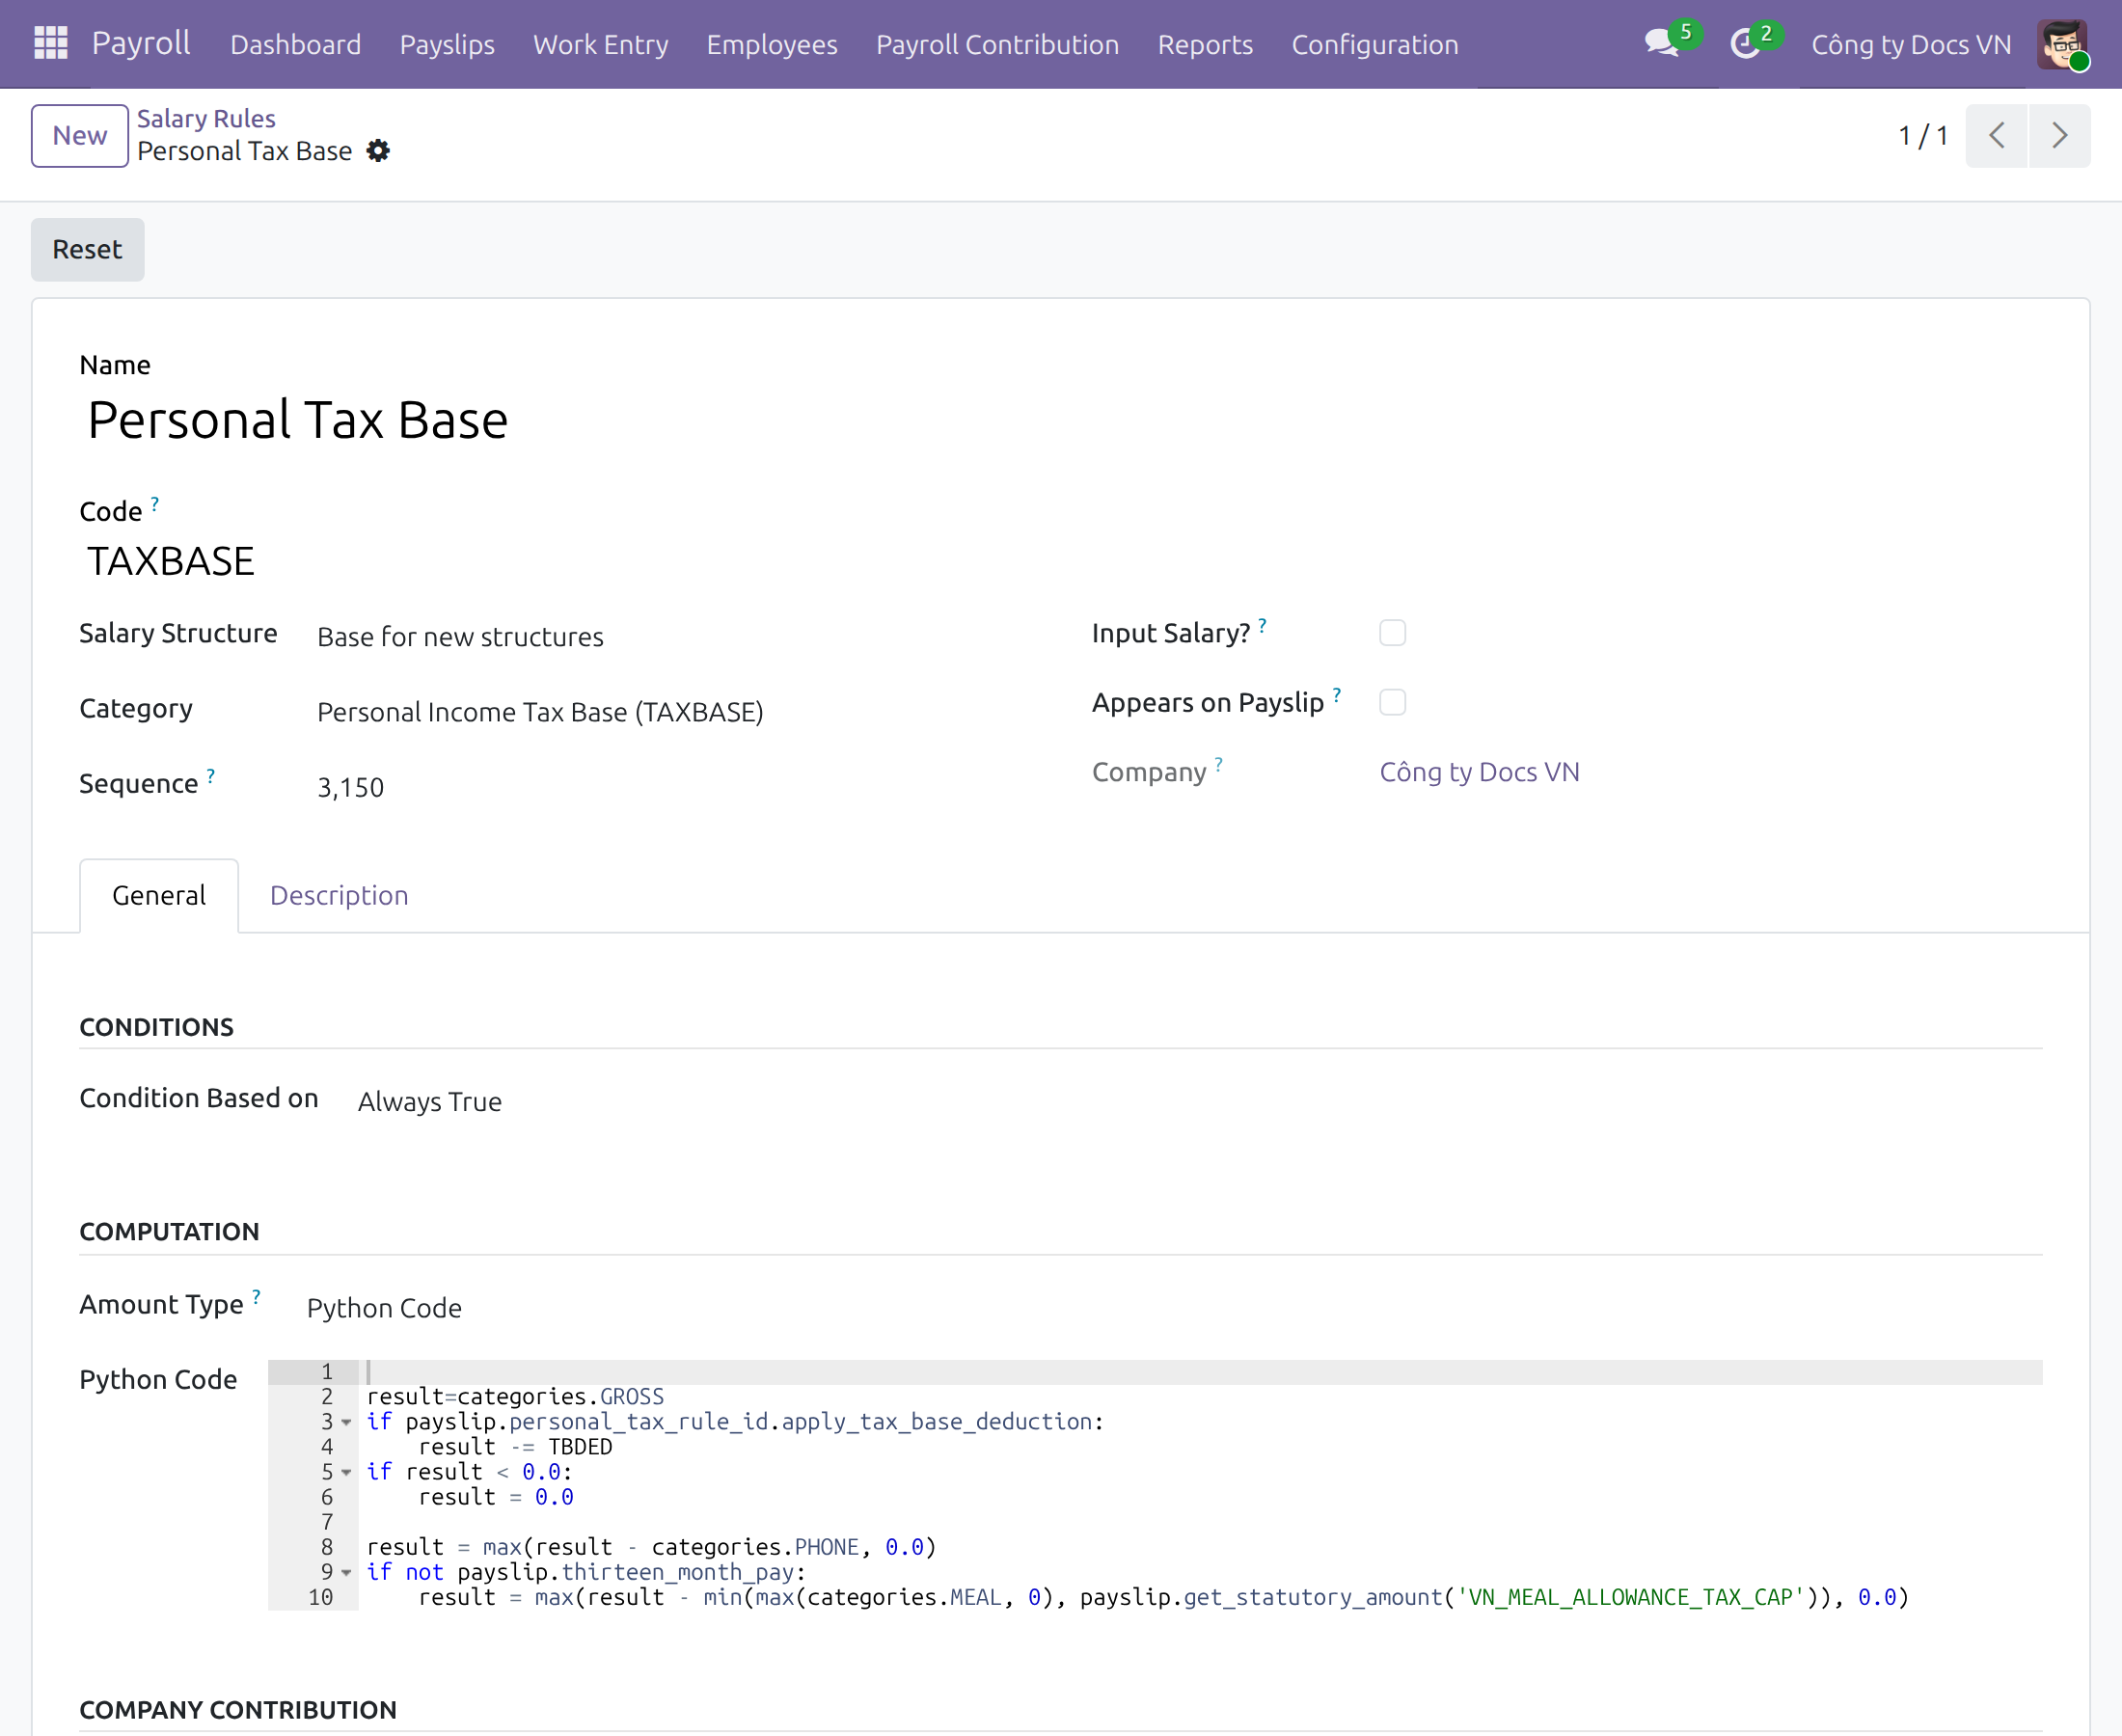Click help tooltip next to Appears on Payslip

point(1337,695)
